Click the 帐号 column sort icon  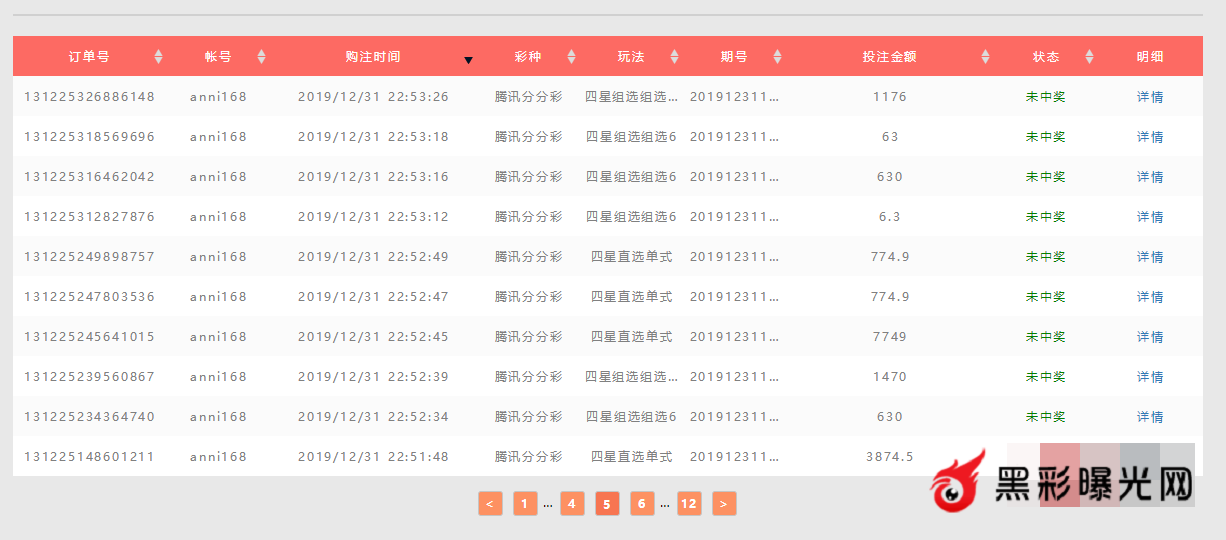(x=261, y=57)
